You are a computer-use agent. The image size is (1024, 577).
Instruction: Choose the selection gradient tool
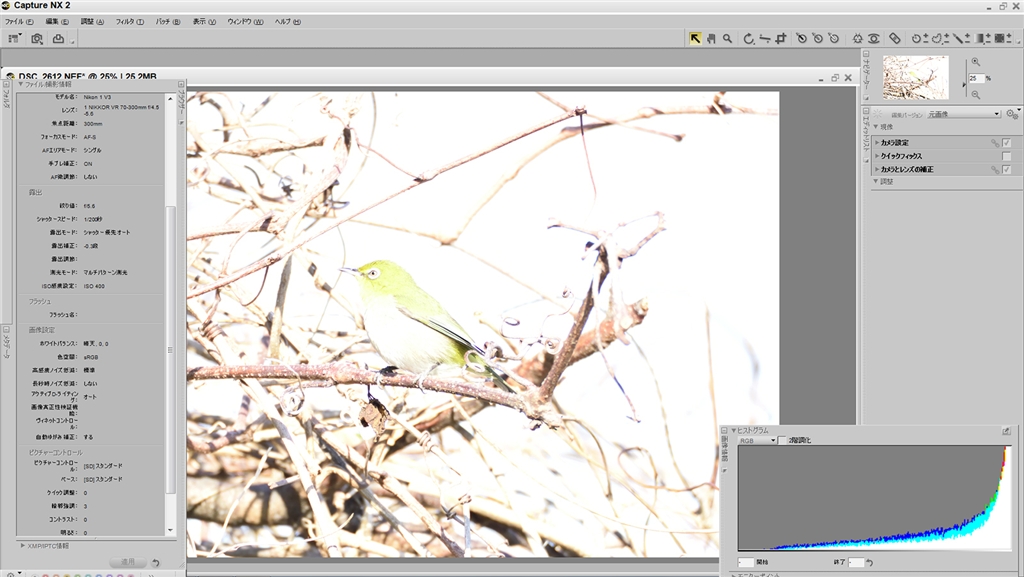click(x=982, y=39)
